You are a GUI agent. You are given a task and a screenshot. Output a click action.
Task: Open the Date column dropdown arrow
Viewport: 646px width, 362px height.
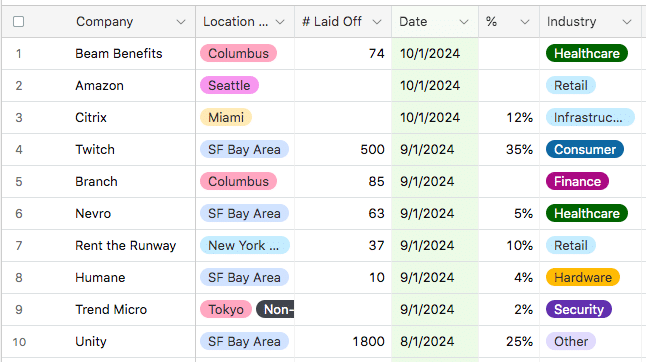(464, 22)
